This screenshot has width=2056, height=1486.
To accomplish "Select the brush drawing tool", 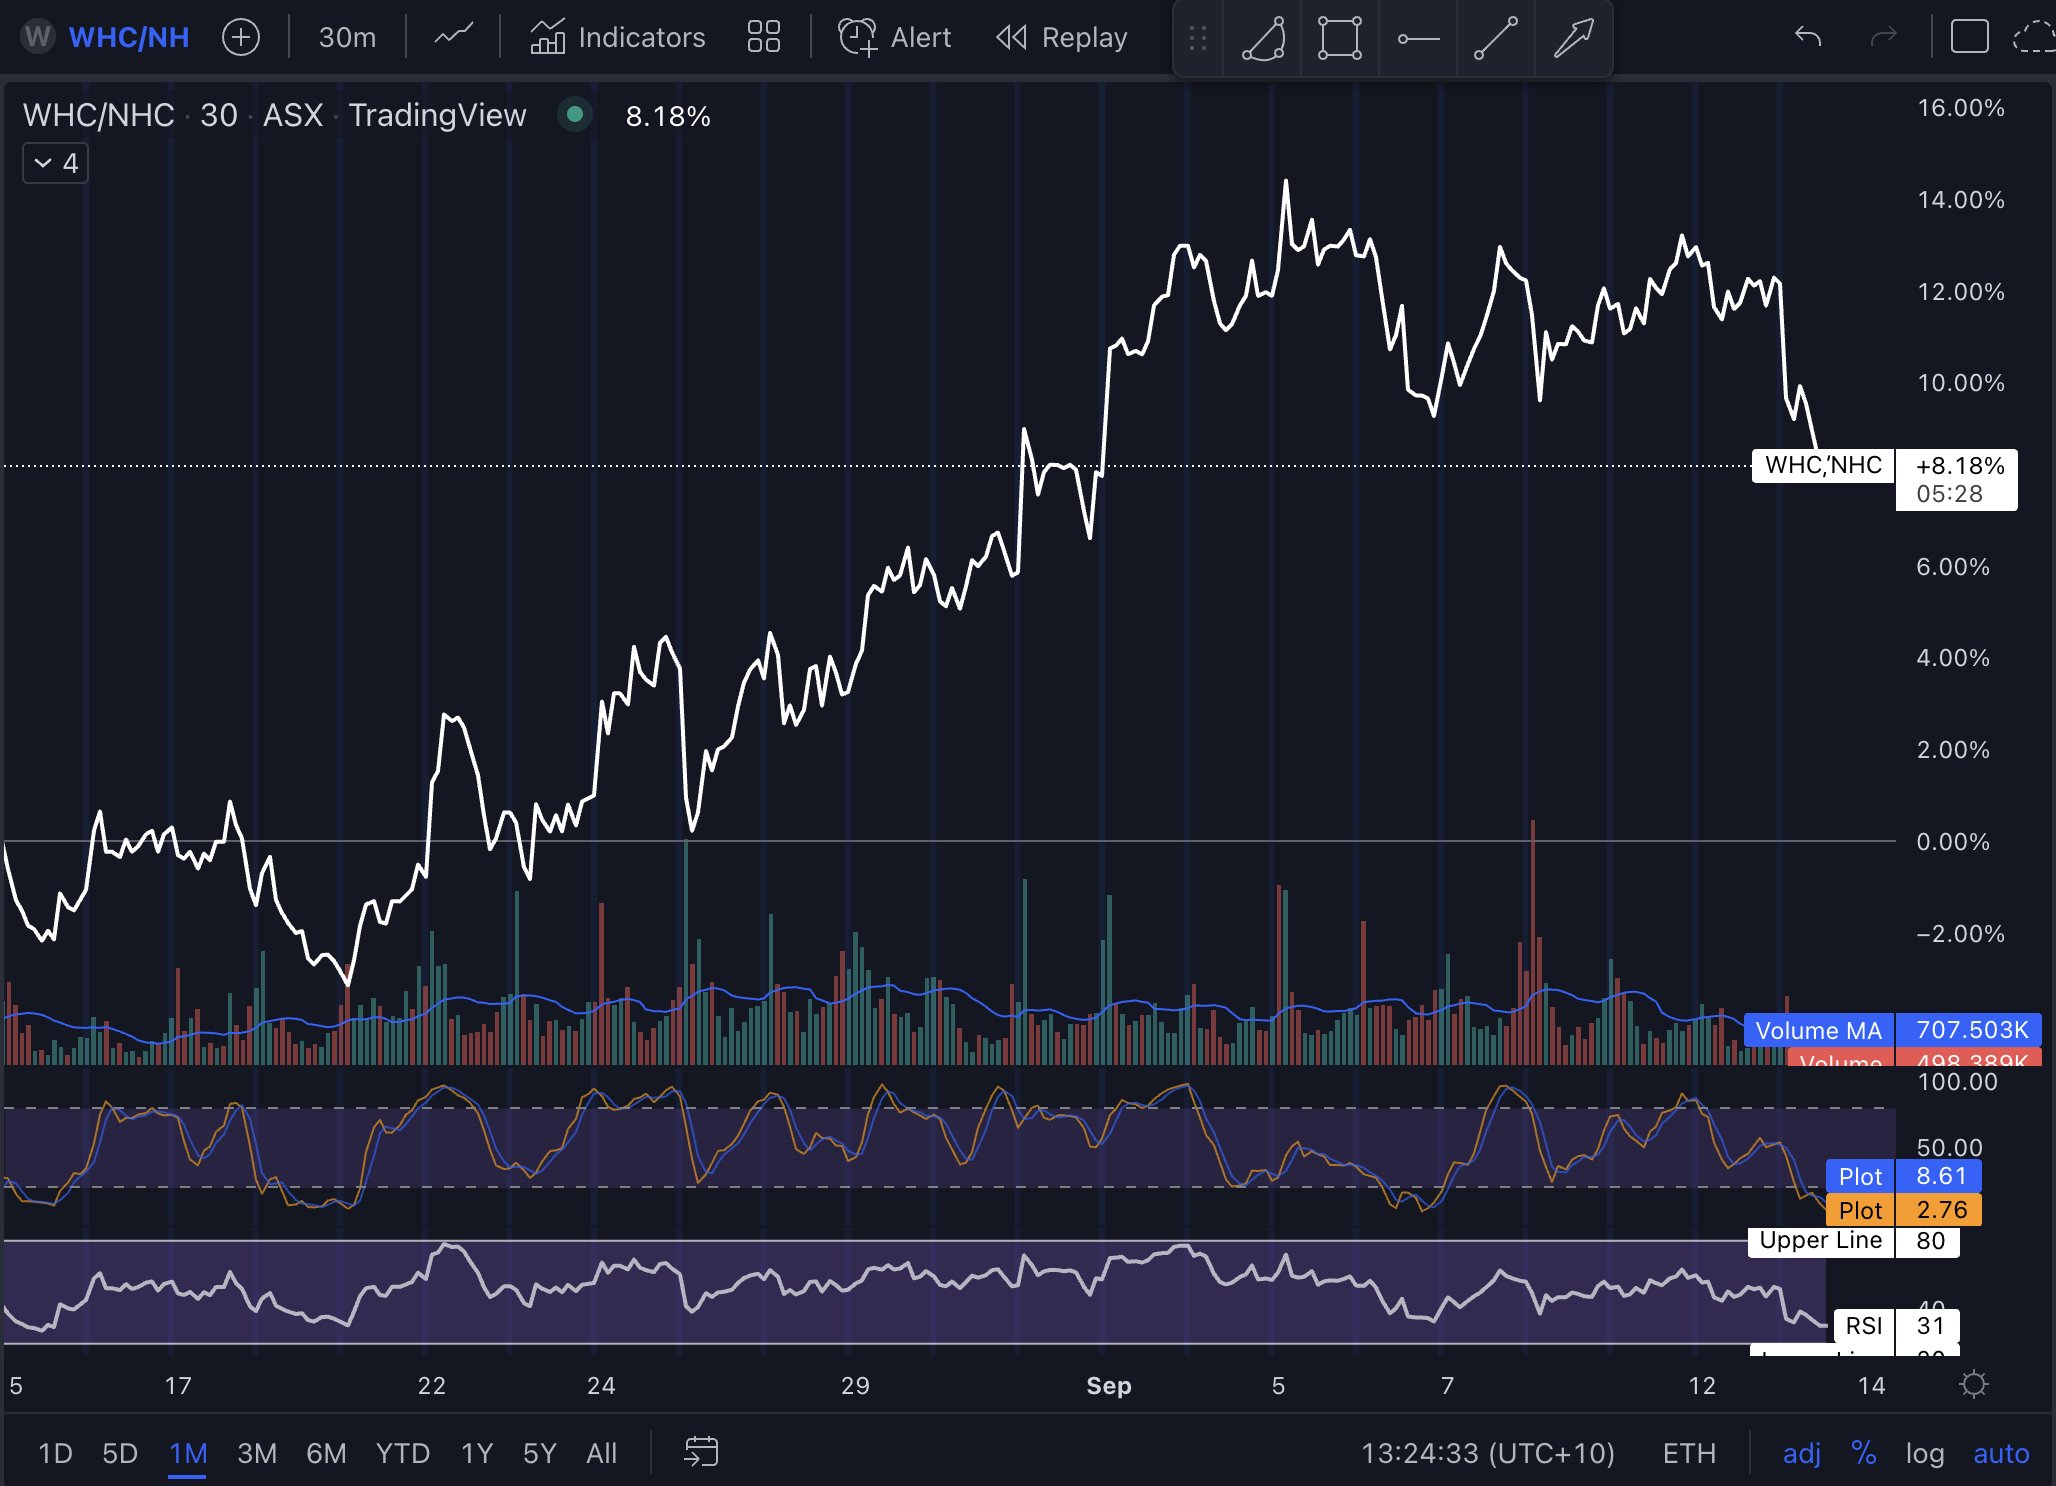I will (x=1263, y=39).
